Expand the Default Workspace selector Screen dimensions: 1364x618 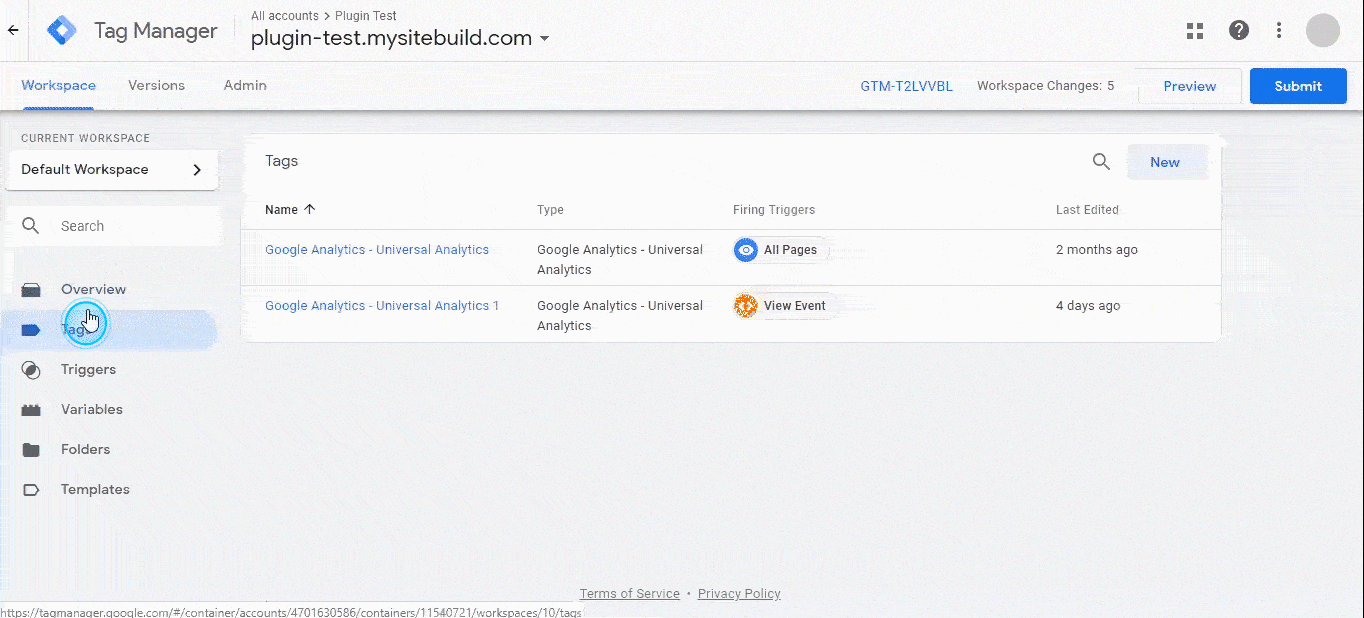tap(112, 170)
